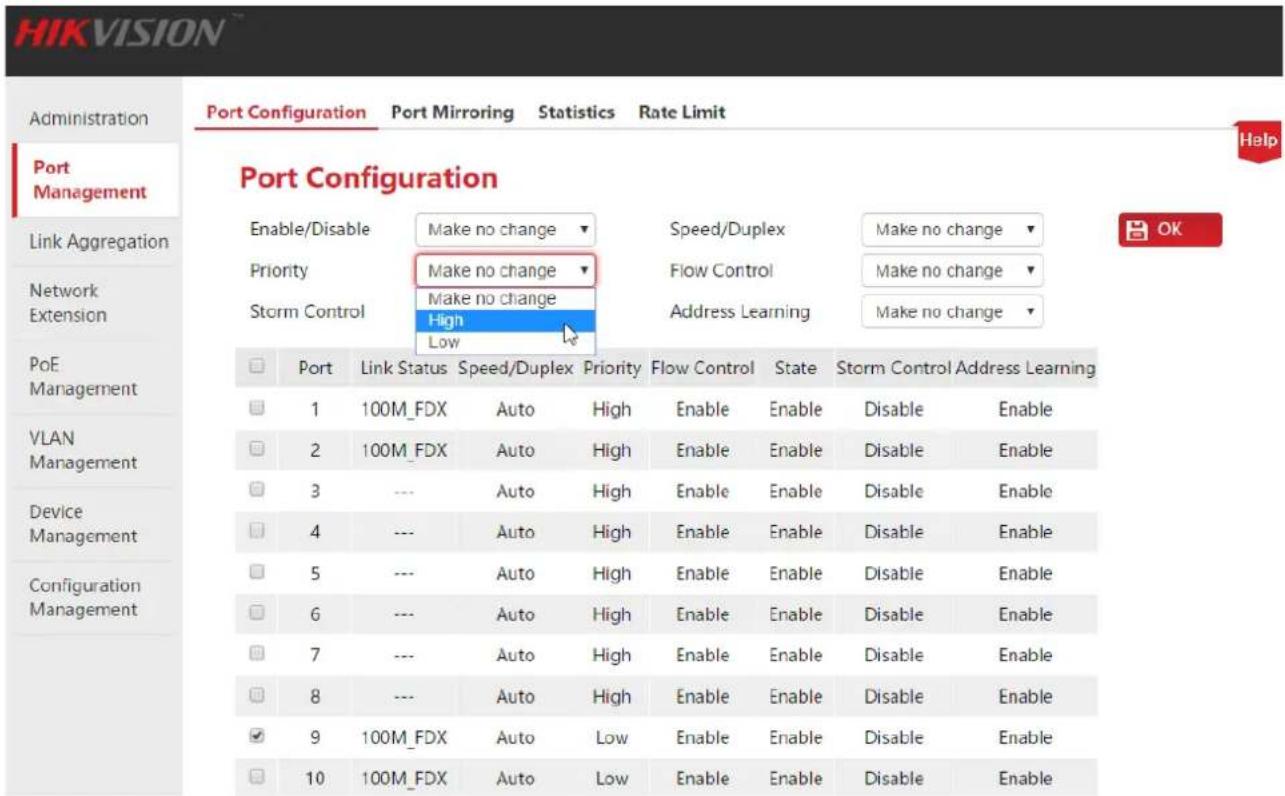Click the Storm Control field label

click(307, 312)
